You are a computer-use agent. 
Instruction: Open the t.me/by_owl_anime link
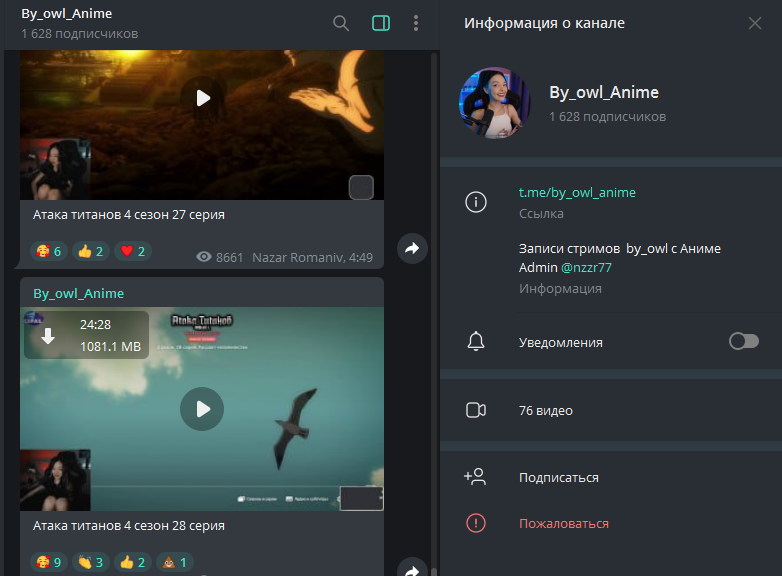click(577, 192)
